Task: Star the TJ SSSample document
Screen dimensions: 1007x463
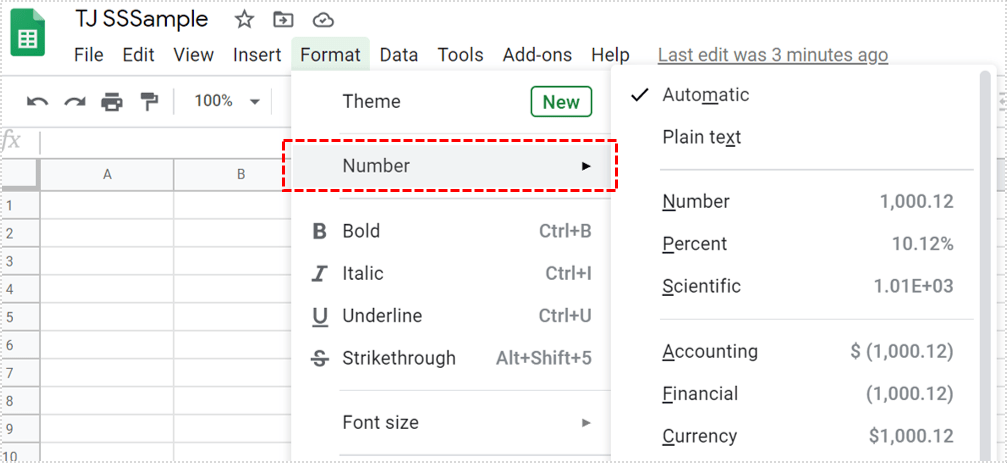Action: (x=244, y=20)
